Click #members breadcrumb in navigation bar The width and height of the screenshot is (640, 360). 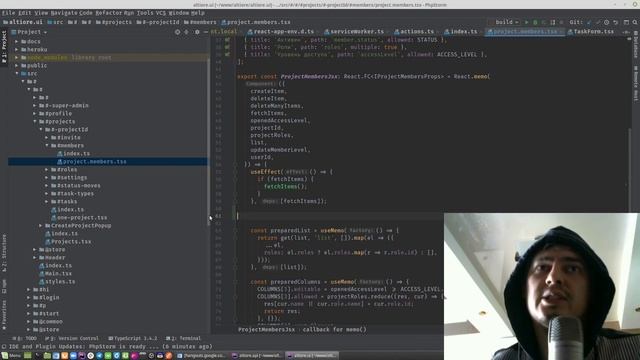coord(200,22)
